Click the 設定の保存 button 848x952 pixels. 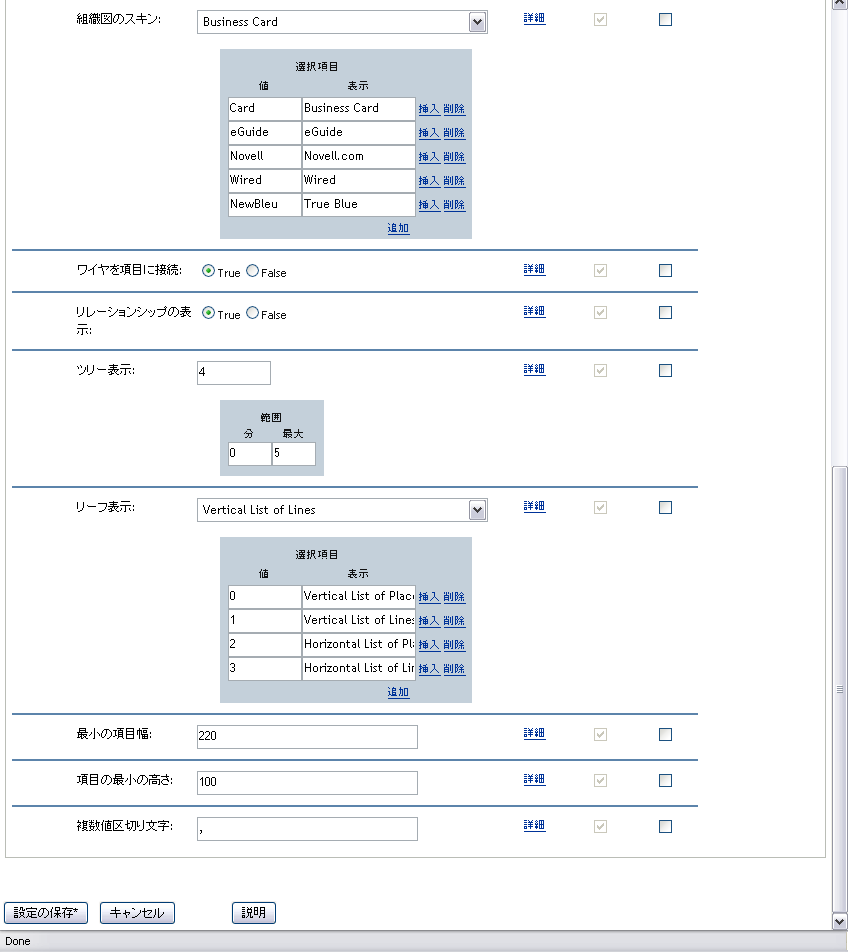tap(46, 913)
